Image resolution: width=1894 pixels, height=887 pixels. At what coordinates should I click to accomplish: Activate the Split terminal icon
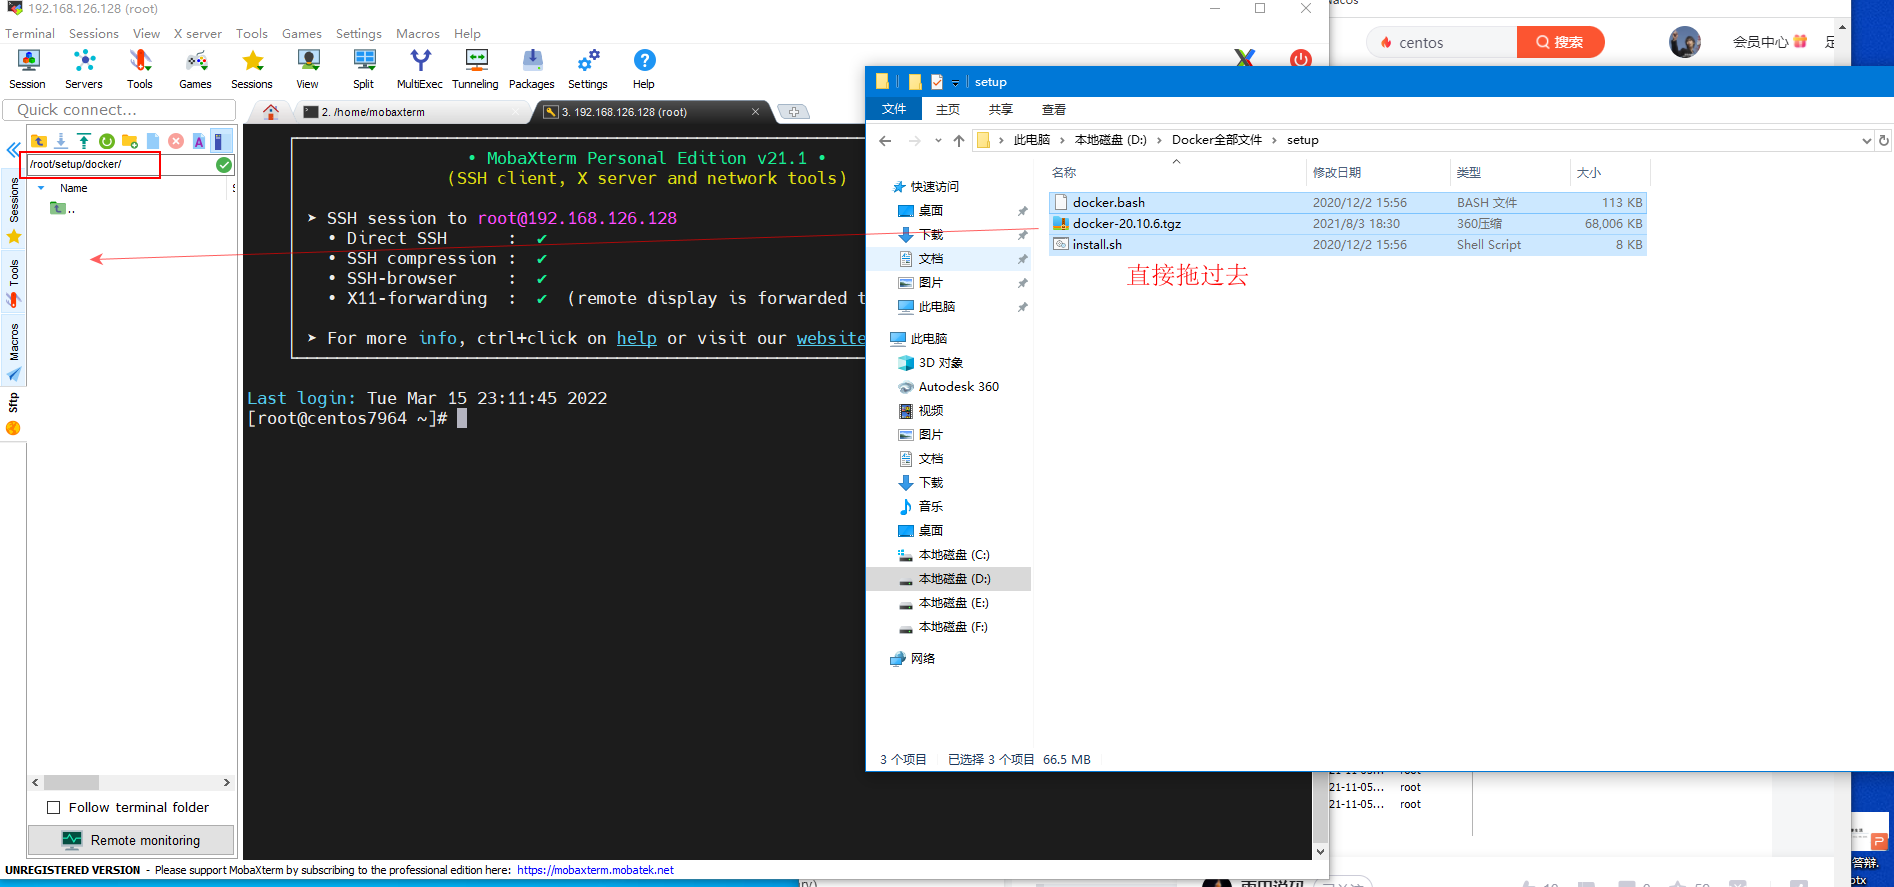(364, 69)
